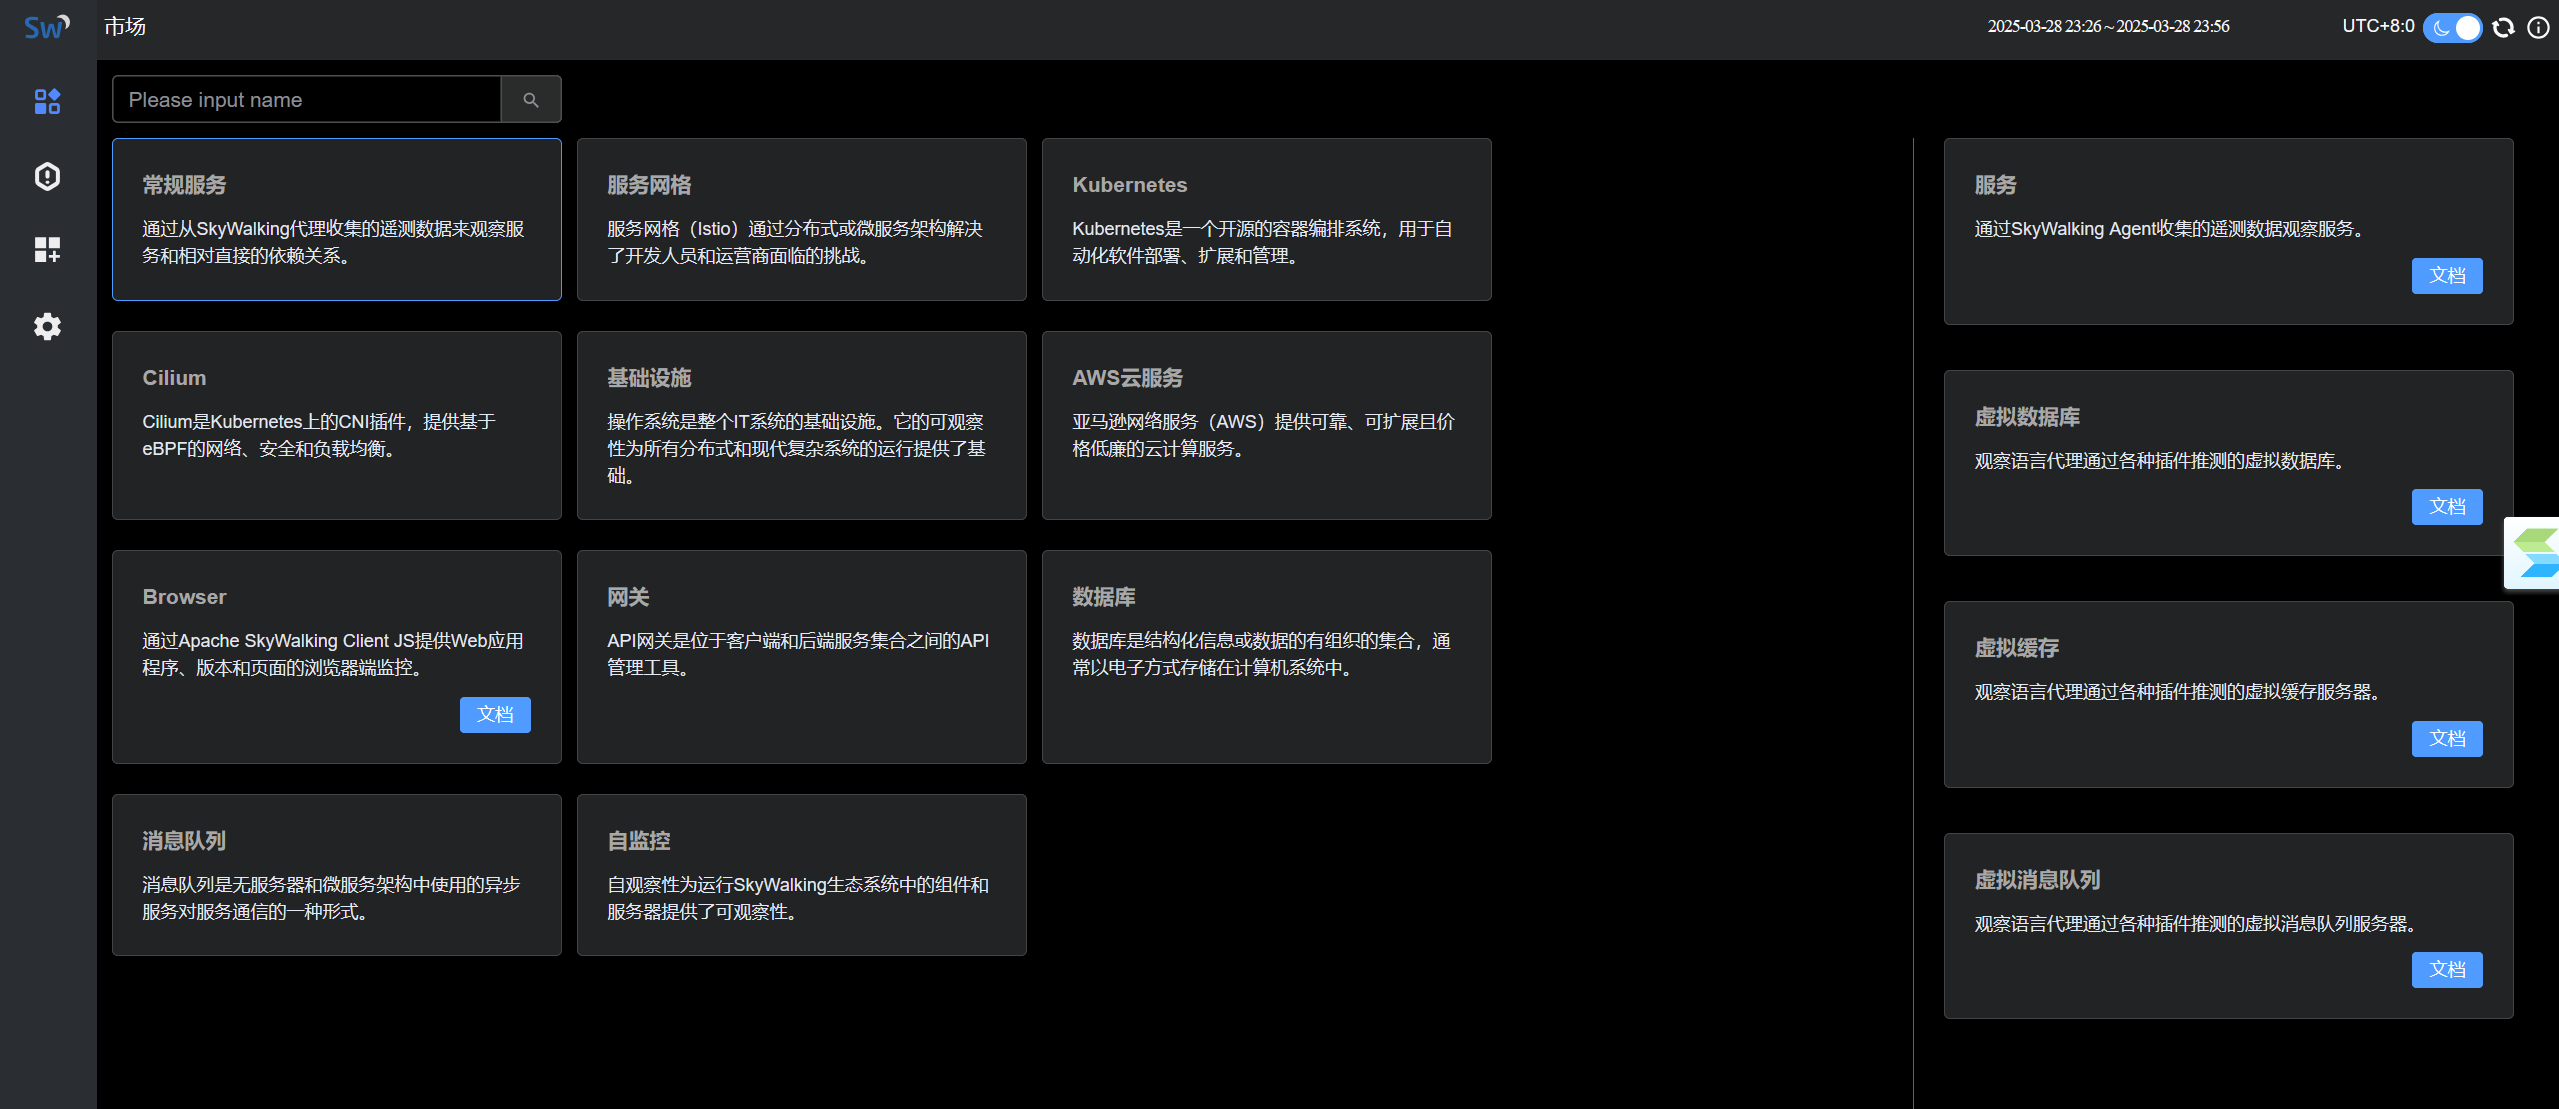
Task: Open the settings gear sidebar icon
Action: point(47,326)
